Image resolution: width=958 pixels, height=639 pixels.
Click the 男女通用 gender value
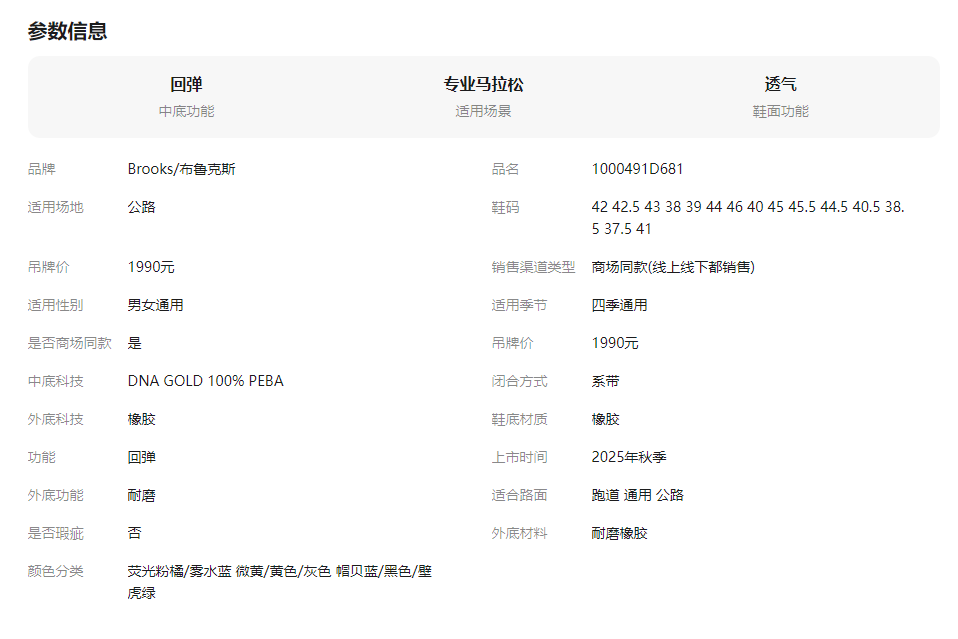(155, 305)
